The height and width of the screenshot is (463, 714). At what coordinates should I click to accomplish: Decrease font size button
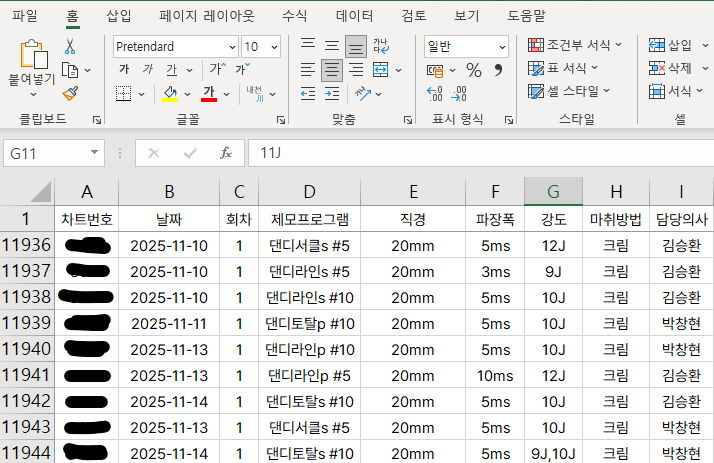(242, 69)
